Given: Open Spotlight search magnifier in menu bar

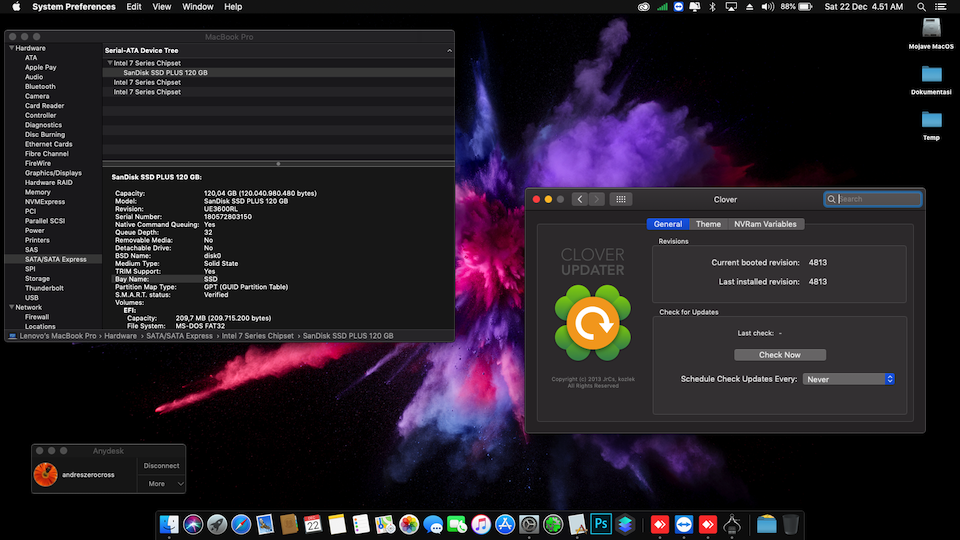Looking at the screenshot, I should coord(921,7).
